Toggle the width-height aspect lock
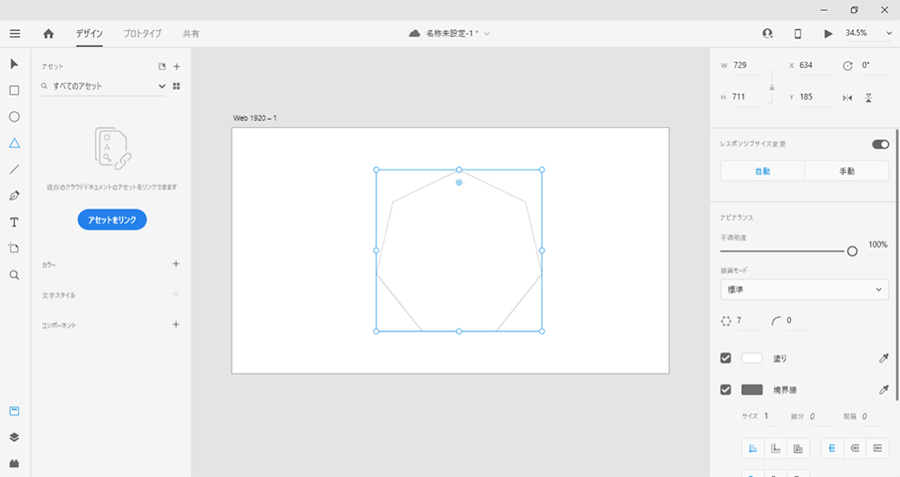 [x=772, y=87]
